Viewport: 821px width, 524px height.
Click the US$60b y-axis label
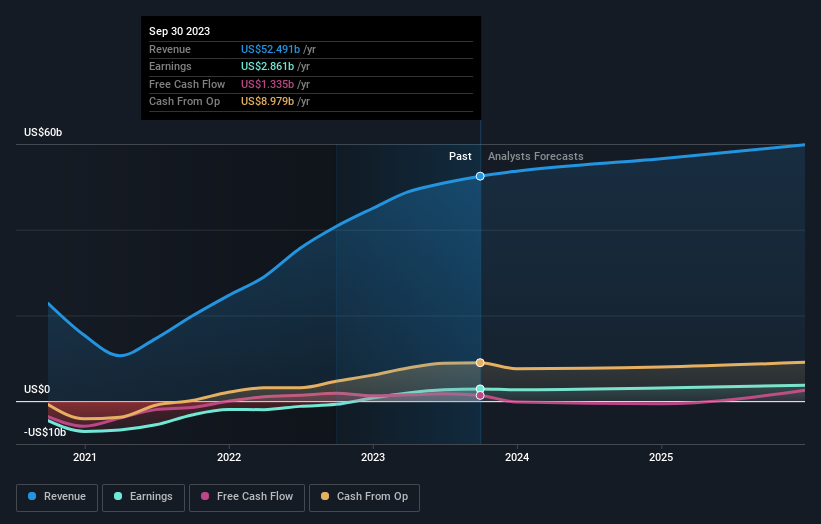click(x=43, y=132)
